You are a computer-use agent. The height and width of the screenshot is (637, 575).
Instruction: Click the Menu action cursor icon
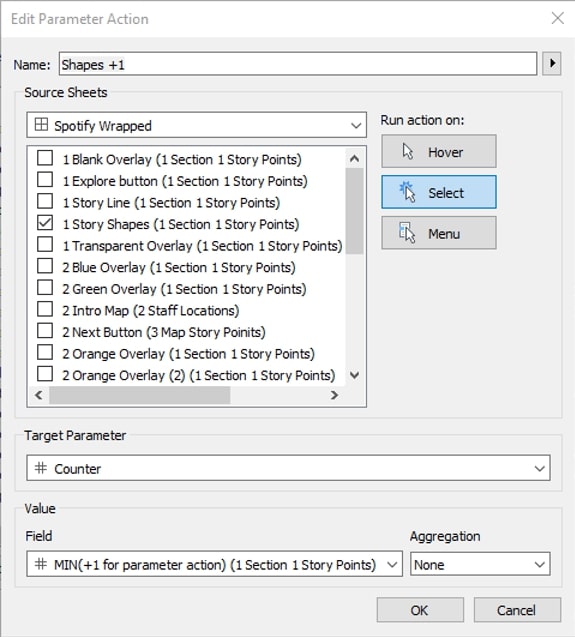pos(407,233)
